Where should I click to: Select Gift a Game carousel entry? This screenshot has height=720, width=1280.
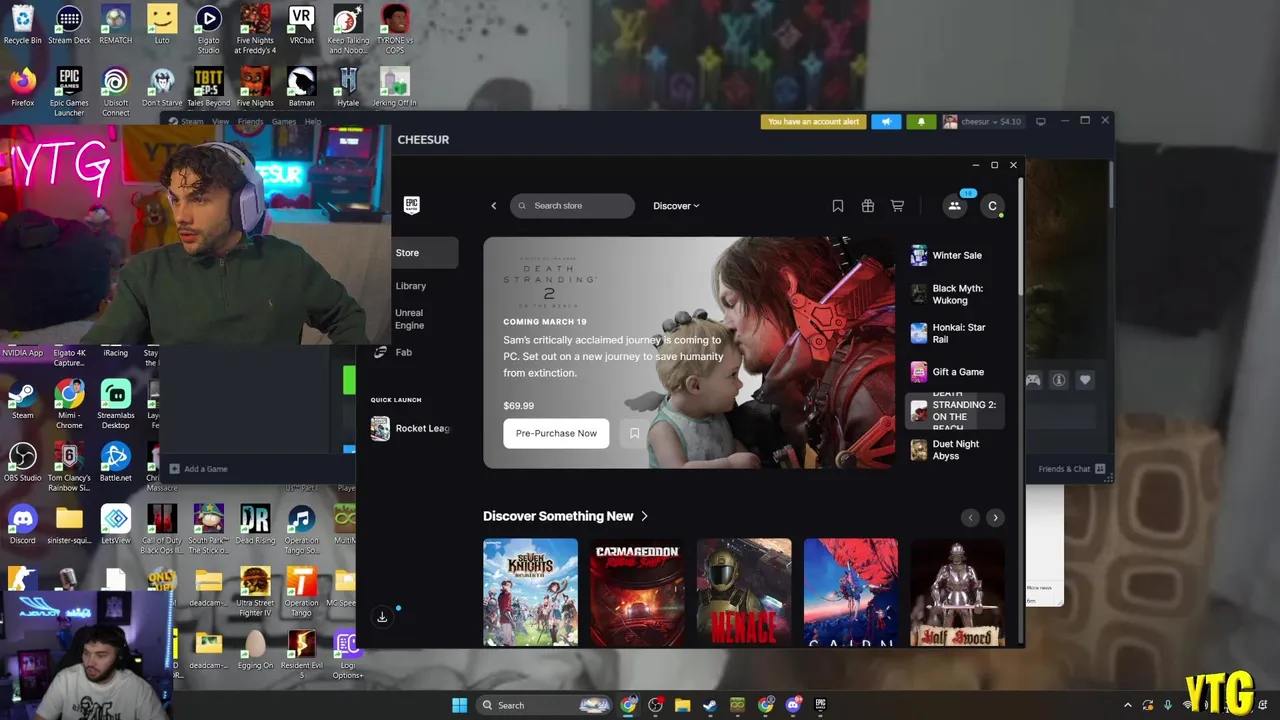955,372
